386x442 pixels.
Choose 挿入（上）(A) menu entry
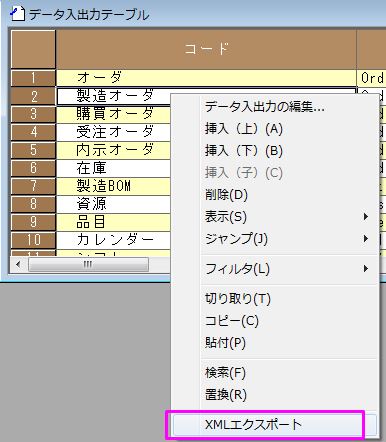274,129
